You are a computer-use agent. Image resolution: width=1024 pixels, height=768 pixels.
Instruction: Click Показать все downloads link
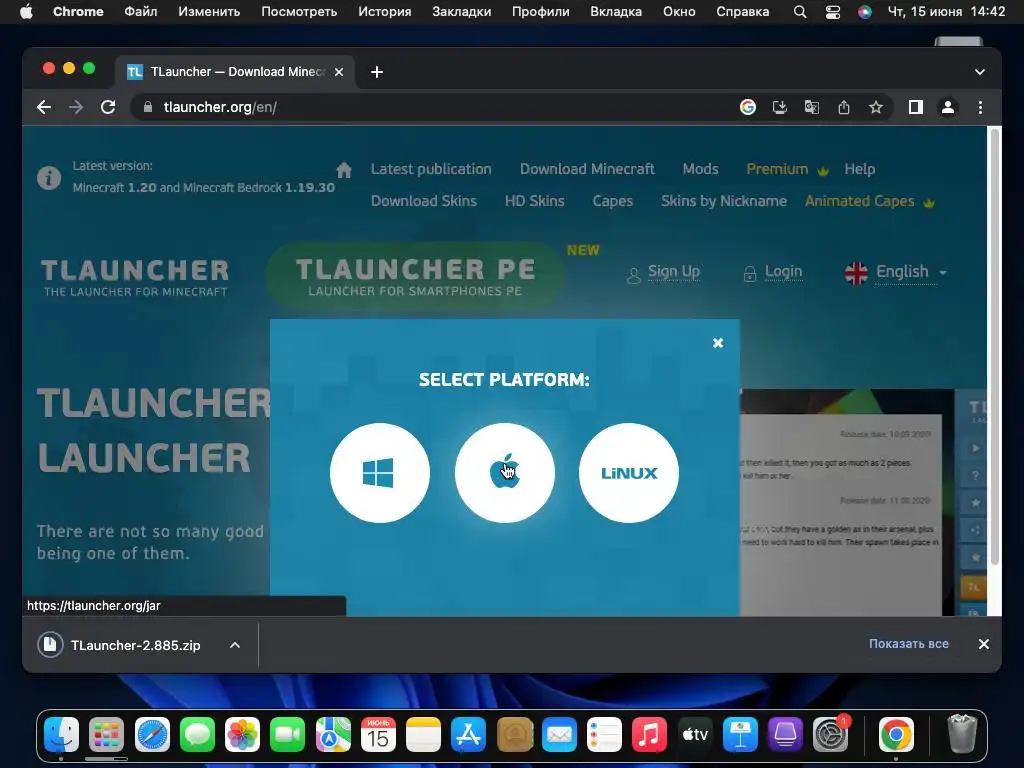908,644
